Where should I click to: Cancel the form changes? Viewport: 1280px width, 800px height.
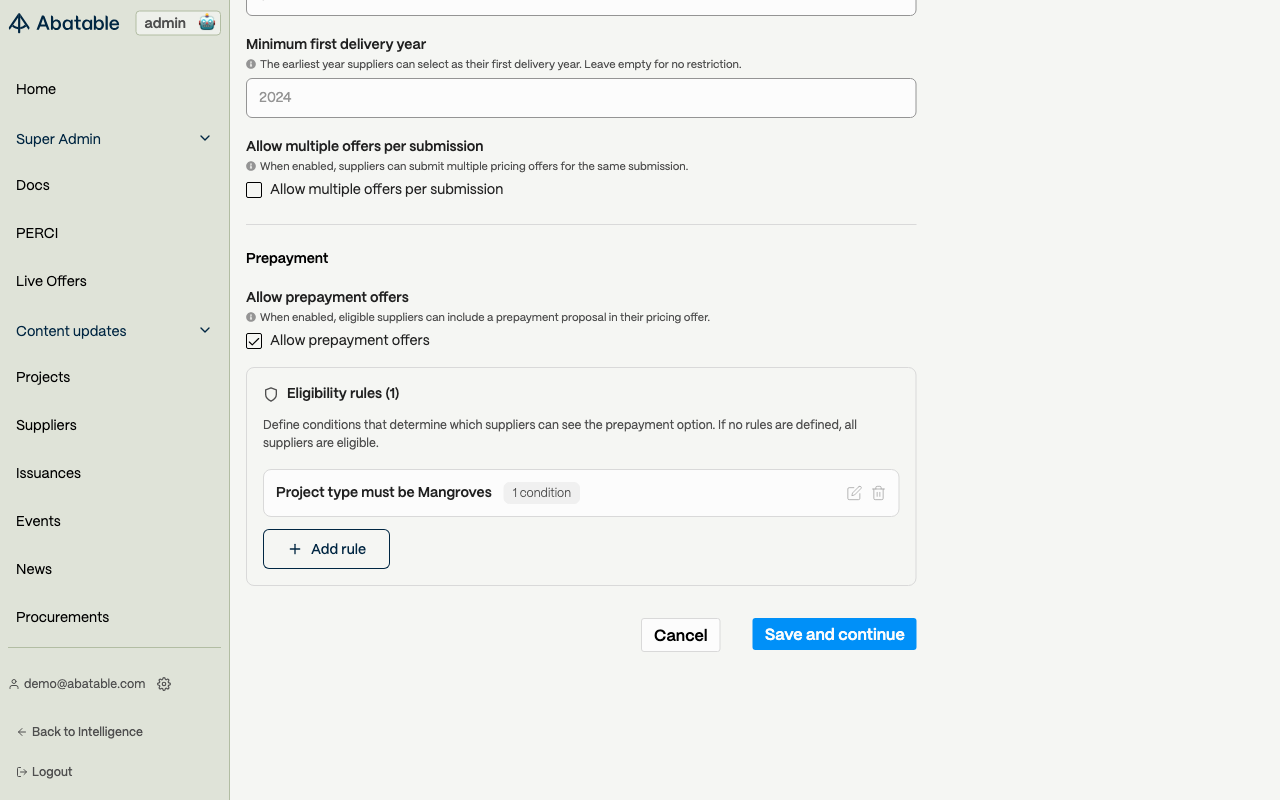pos(680,635)
